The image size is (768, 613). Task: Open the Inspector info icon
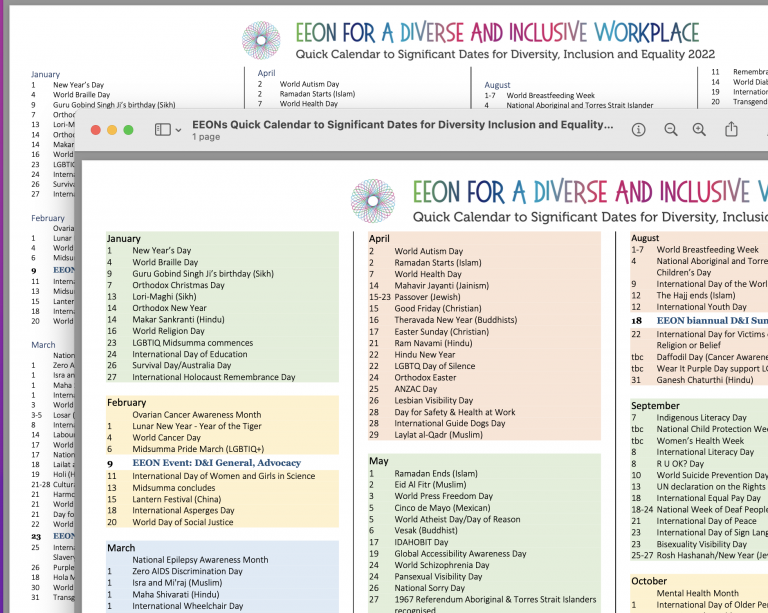(639, 129)
